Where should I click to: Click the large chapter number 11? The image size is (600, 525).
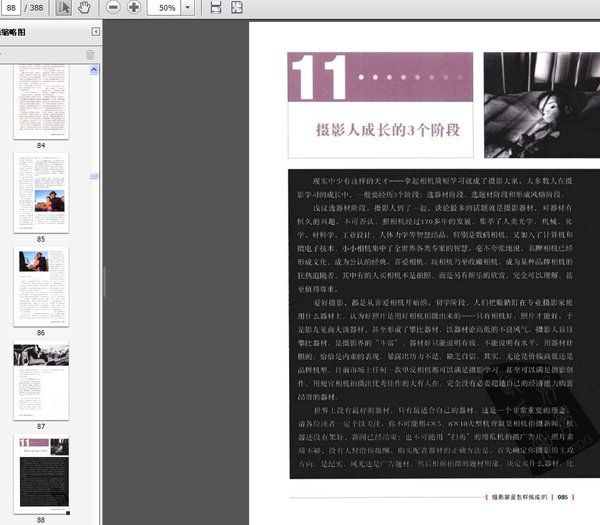318,77
